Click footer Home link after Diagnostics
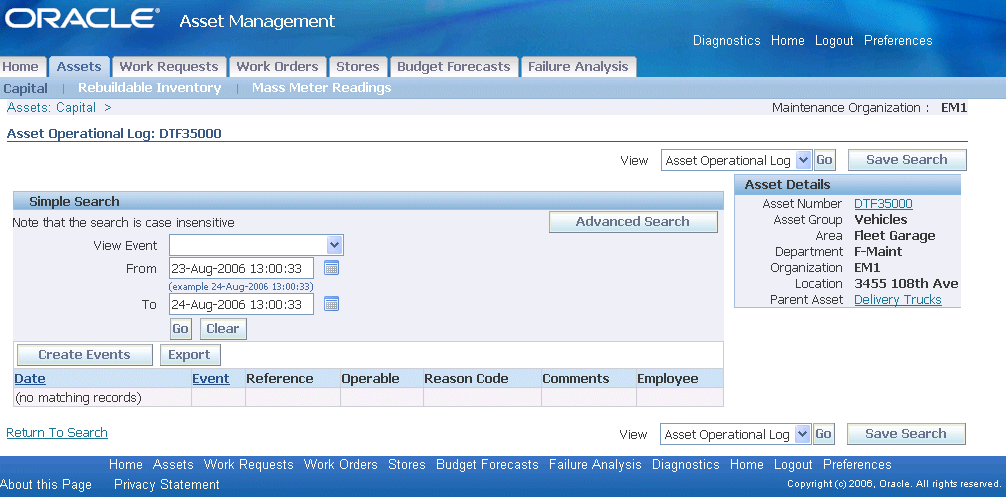 point(747,465)
